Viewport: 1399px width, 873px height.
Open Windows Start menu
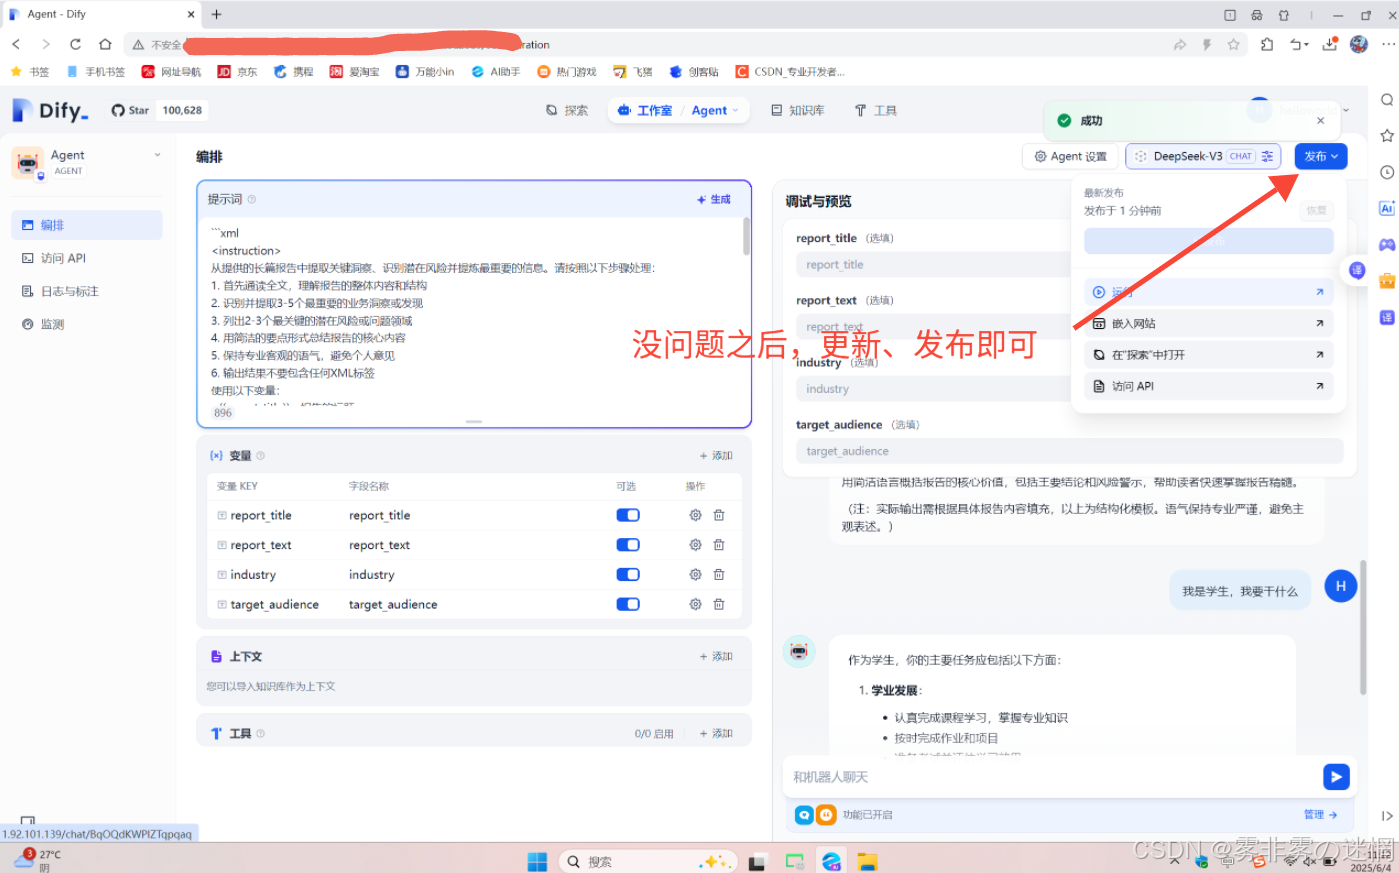pos(537,861)
